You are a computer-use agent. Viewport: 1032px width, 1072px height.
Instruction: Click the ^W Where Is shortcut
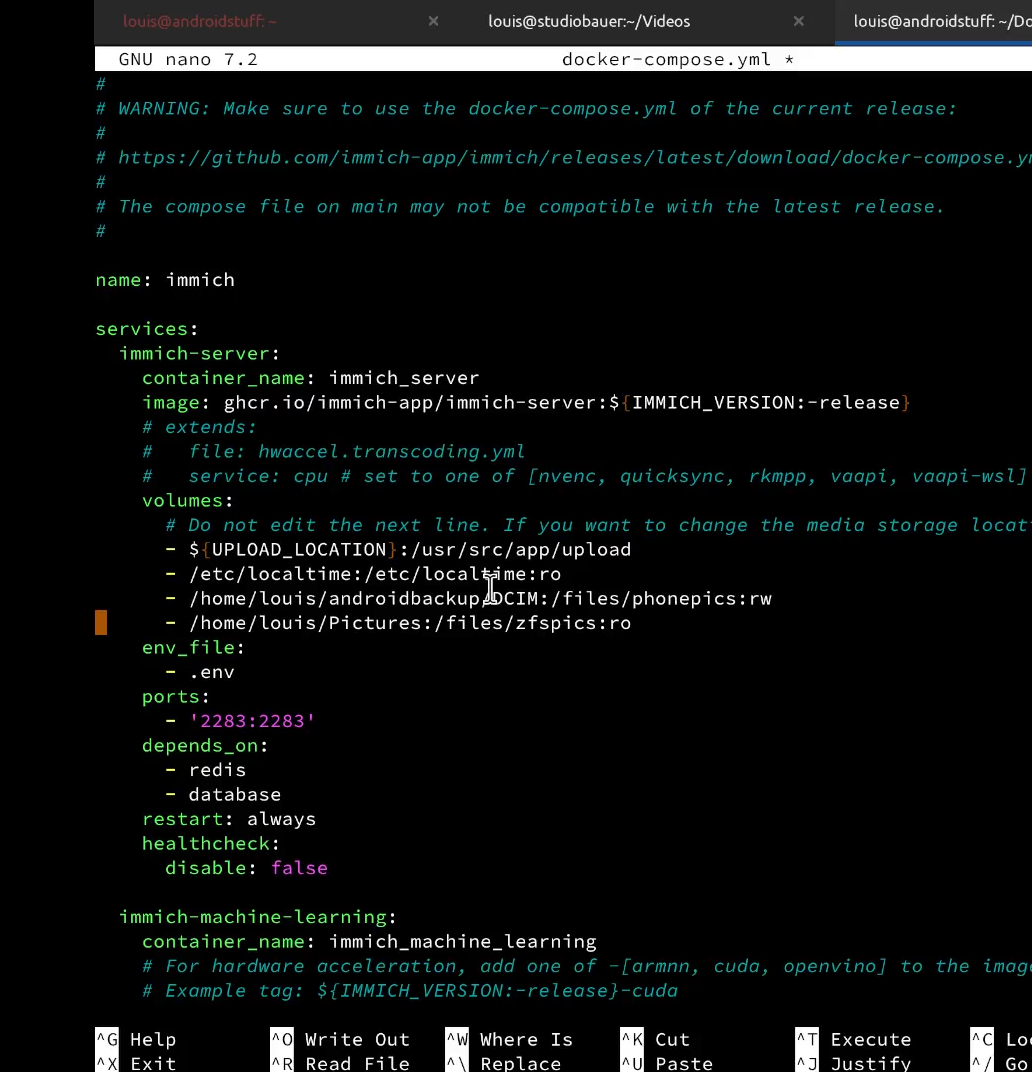coord(509,1039)
